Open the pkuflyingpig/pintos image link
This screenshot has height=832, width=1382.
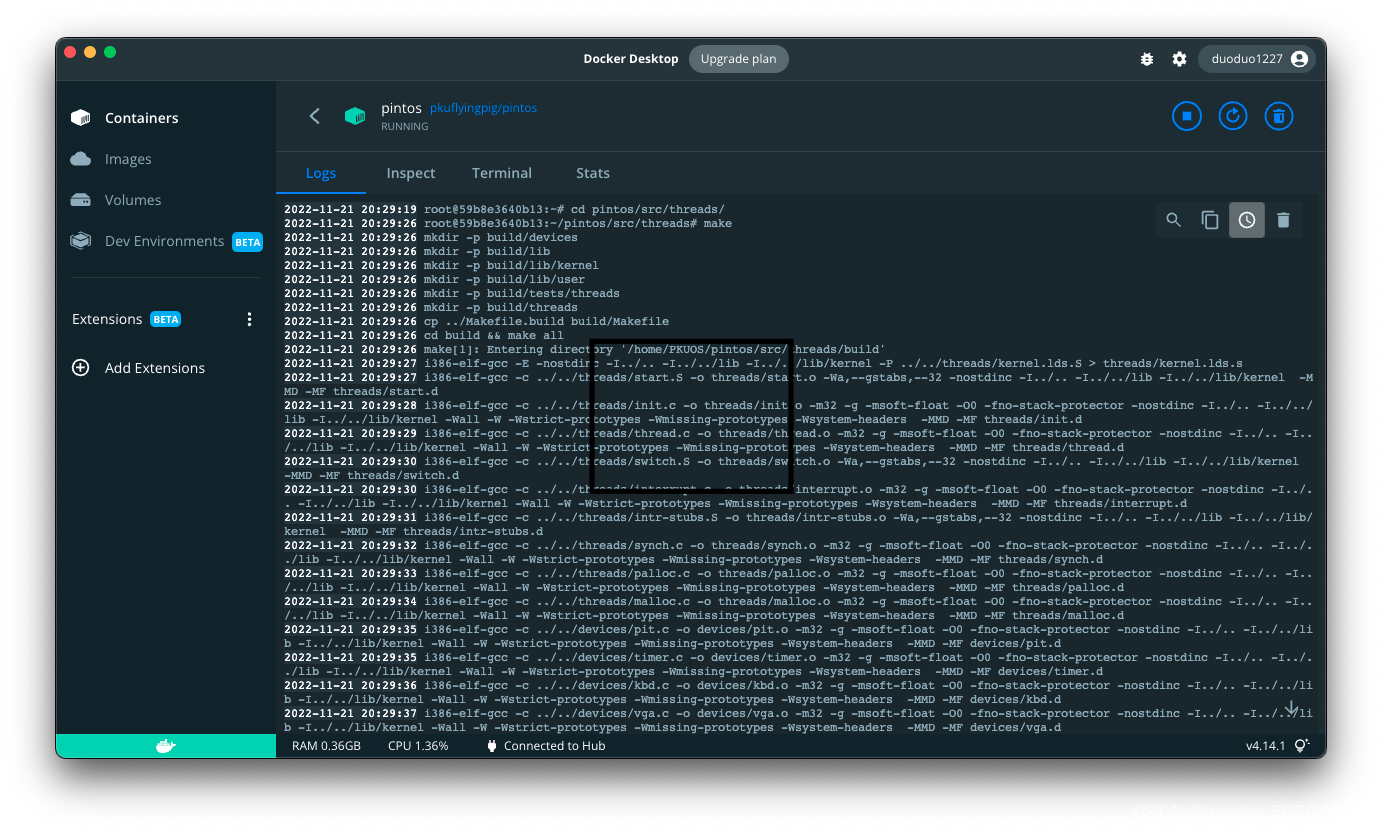click(x=484, y=107)
